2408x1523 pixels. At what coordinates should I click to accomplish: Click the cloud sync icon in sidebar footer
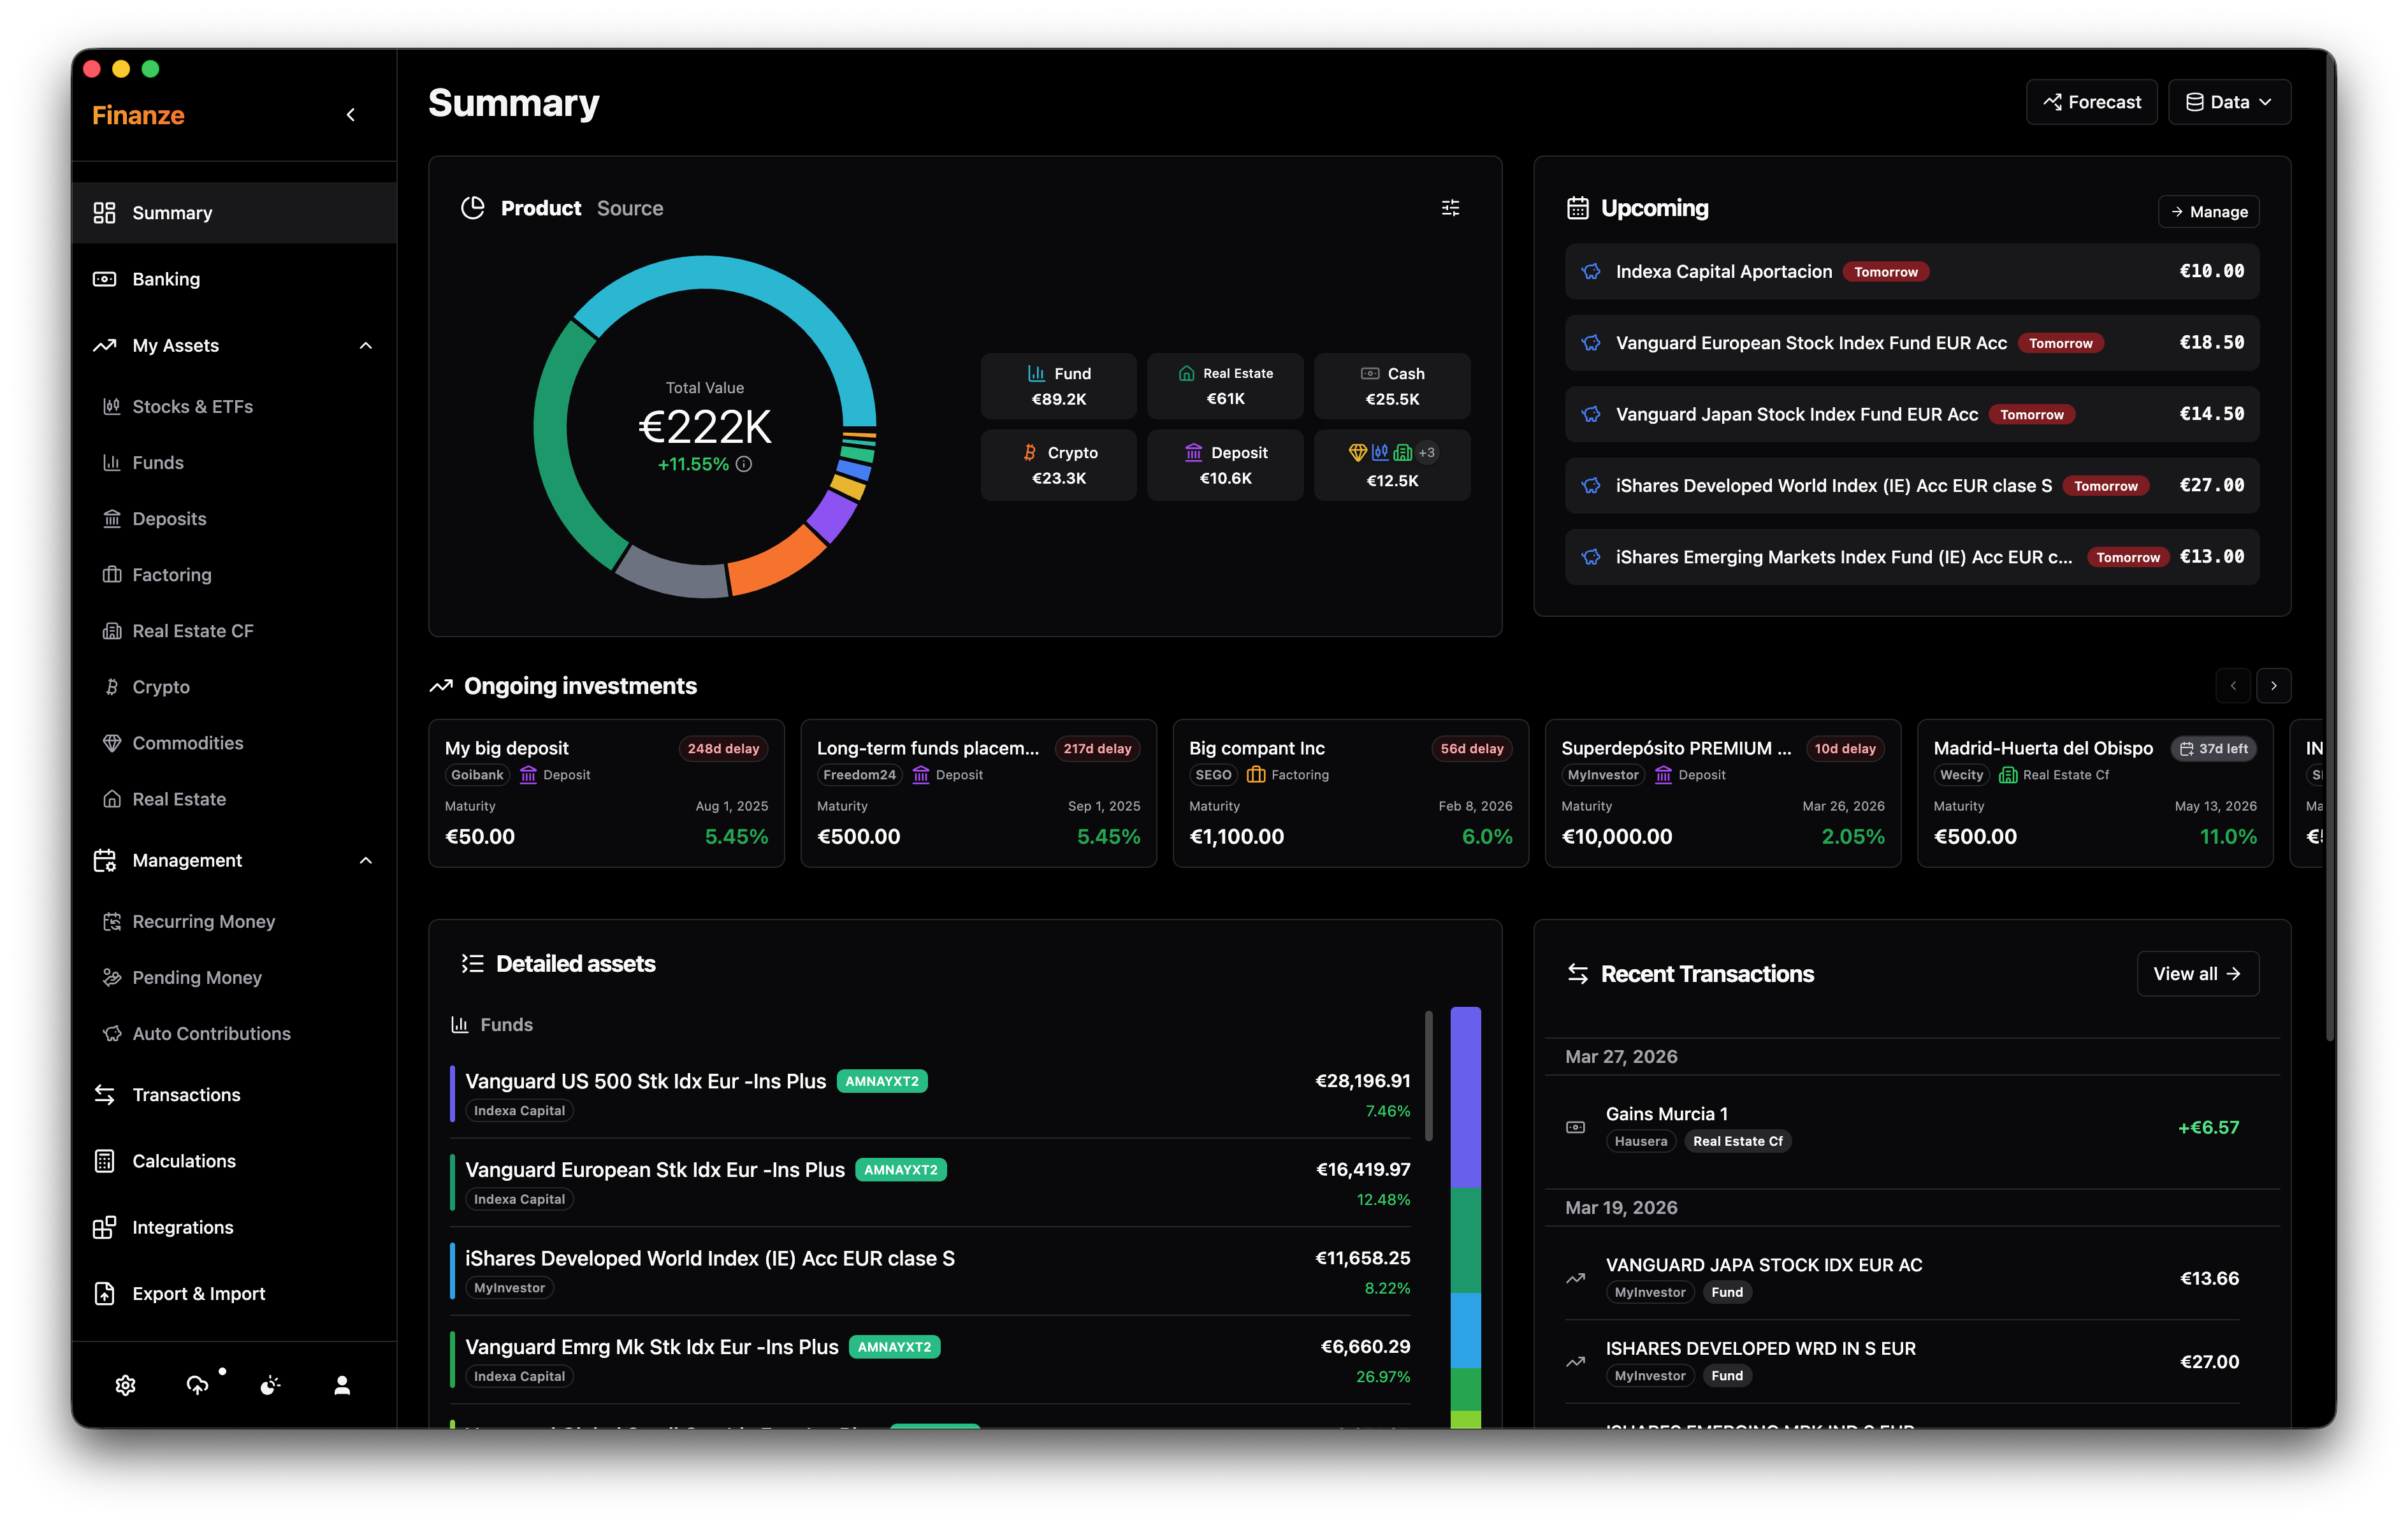coord(198,1384)
